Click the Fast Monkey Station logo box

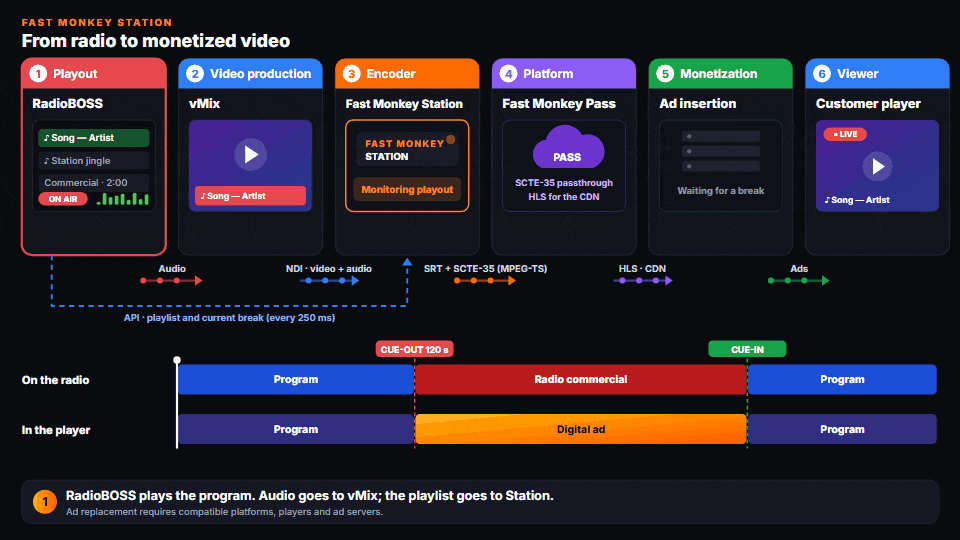[407, 149]
